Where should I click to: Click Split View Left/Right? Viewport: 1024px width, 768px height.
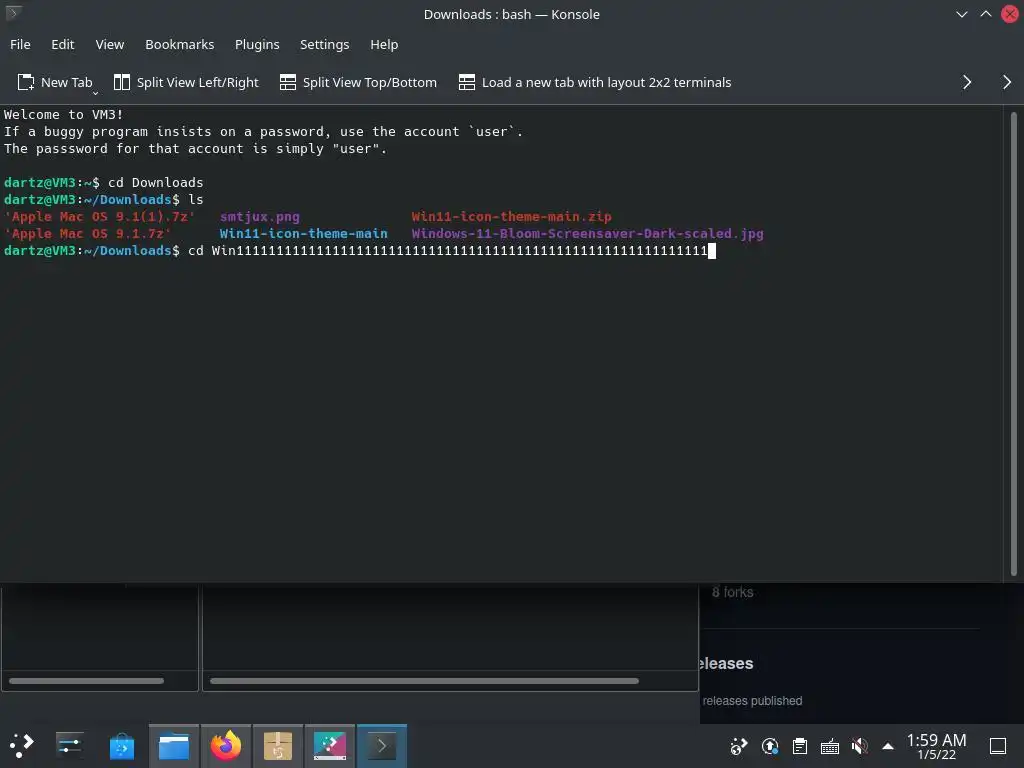(186, 82)
